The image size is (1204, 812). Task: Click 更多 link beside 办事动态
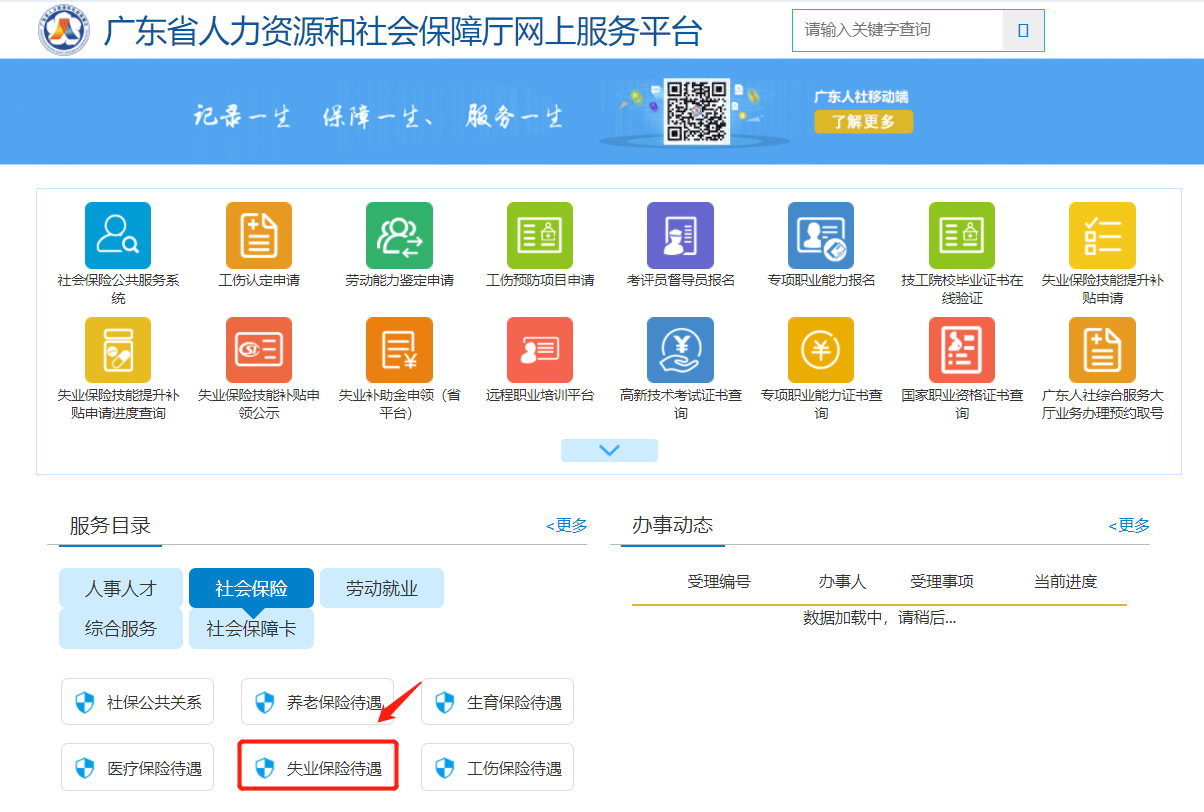tap(1129, 526)
